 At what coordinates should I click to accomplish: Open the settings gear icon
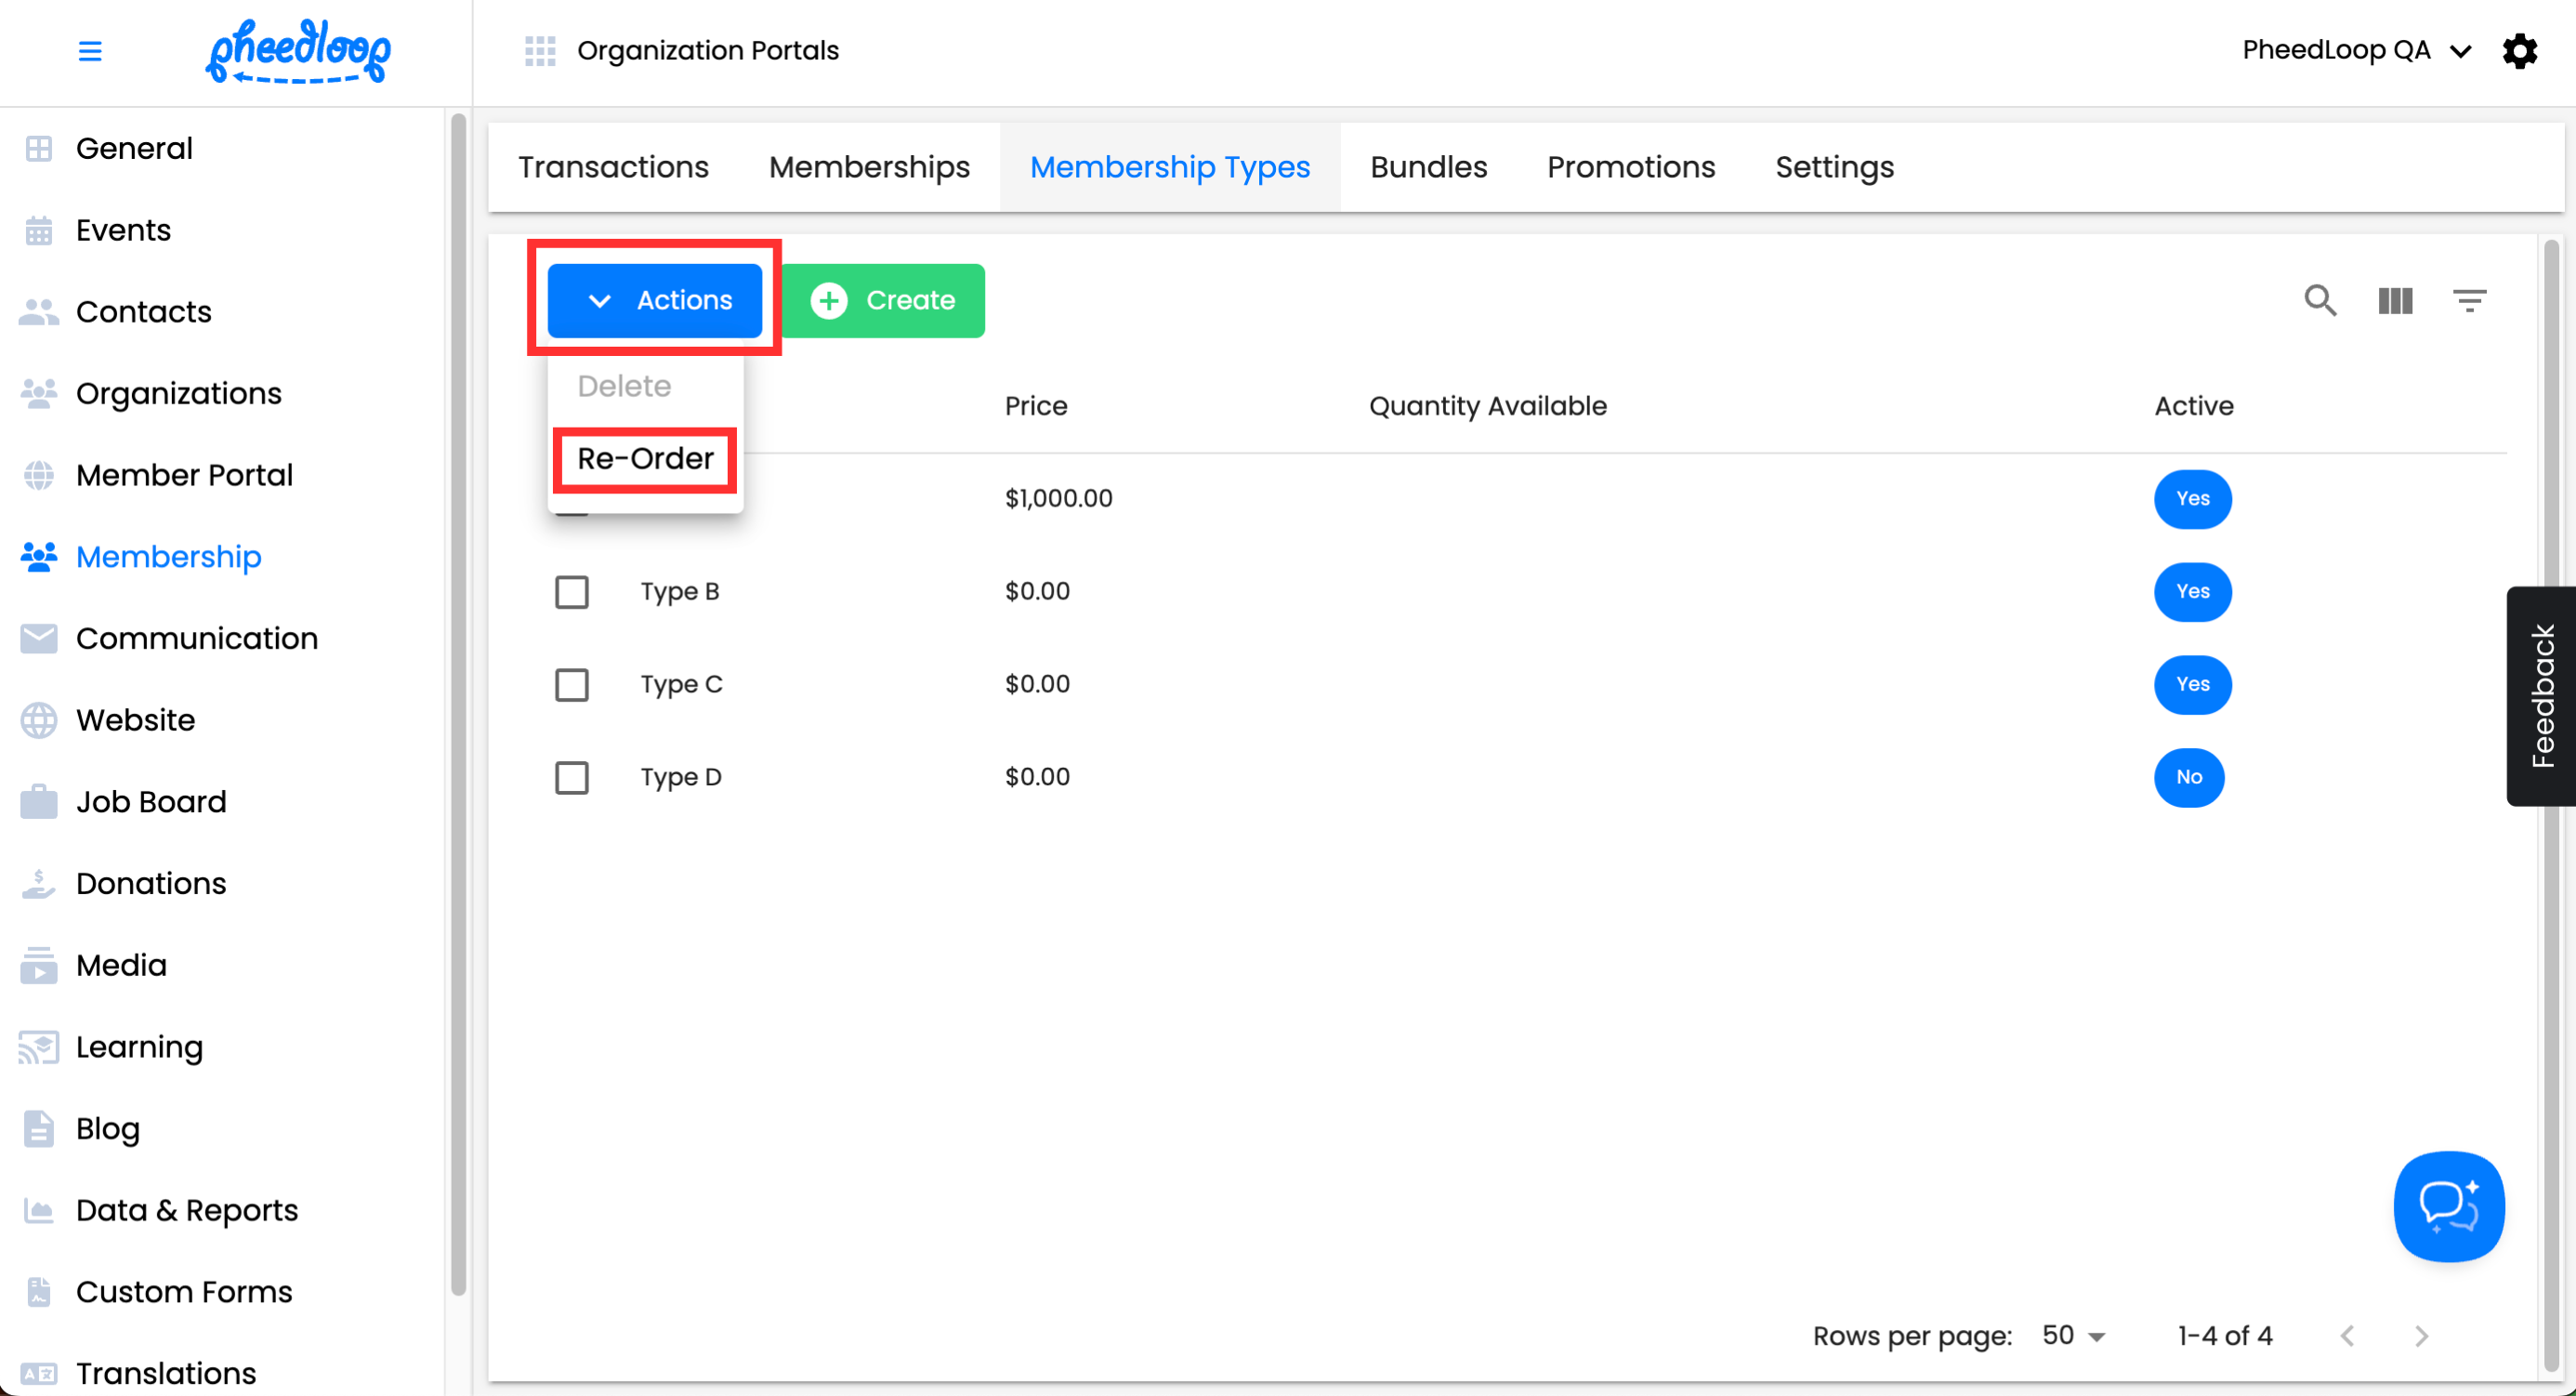coord(2519,50)
